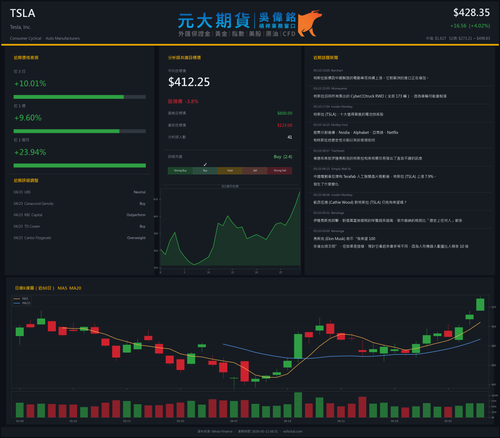Click the +23.94% performance value

[x=30, y=152]
